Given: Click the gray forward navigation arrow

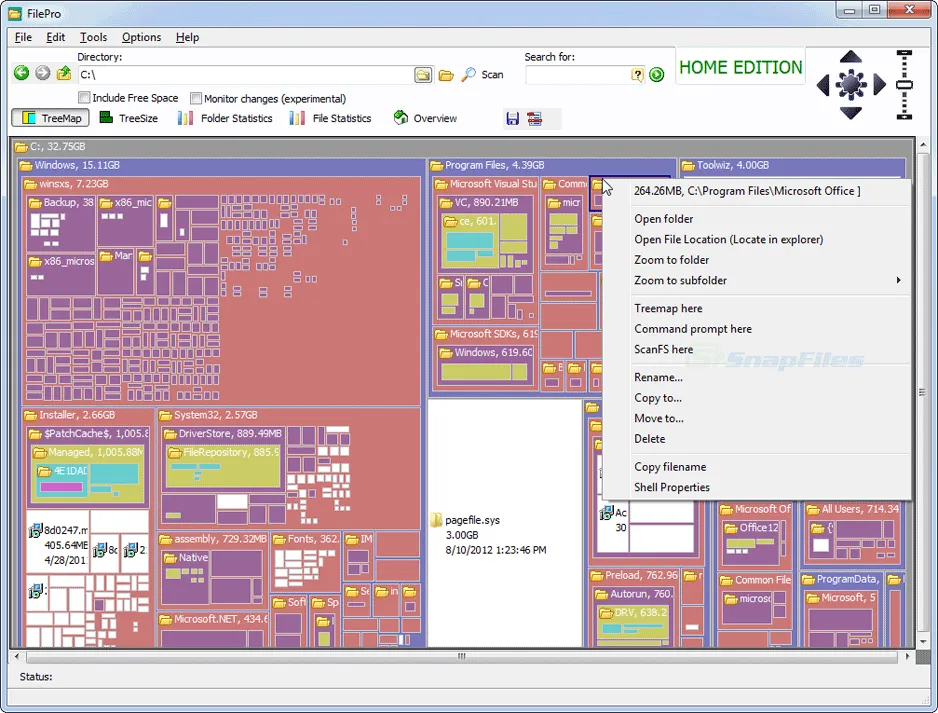Looking at the screenshot, I should click(x=42, y=73).
